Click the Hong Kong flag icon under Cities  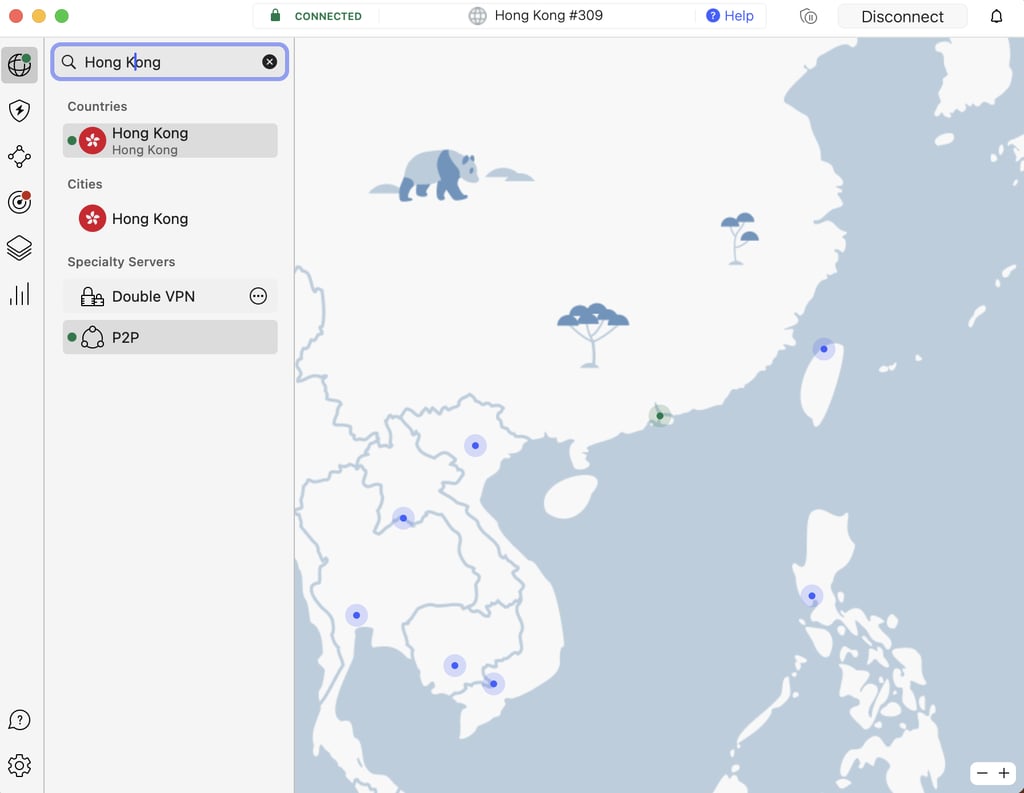[93, 218]
